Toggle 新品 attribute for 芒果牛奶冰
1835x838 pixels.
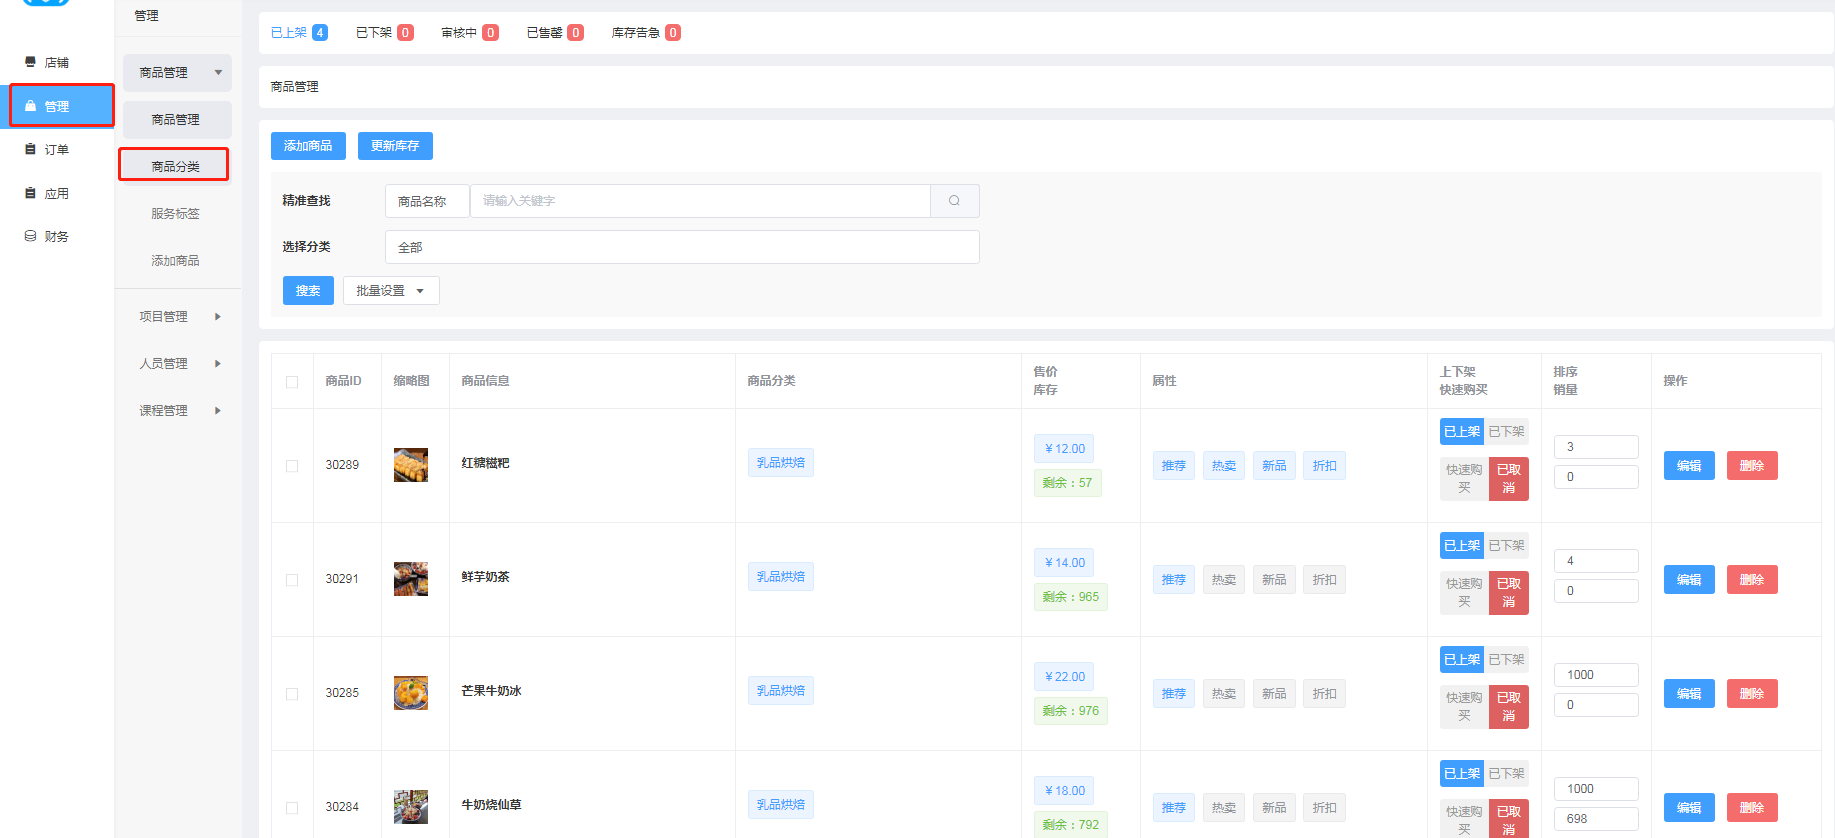pyautogui.click(x=1274, y=694)
